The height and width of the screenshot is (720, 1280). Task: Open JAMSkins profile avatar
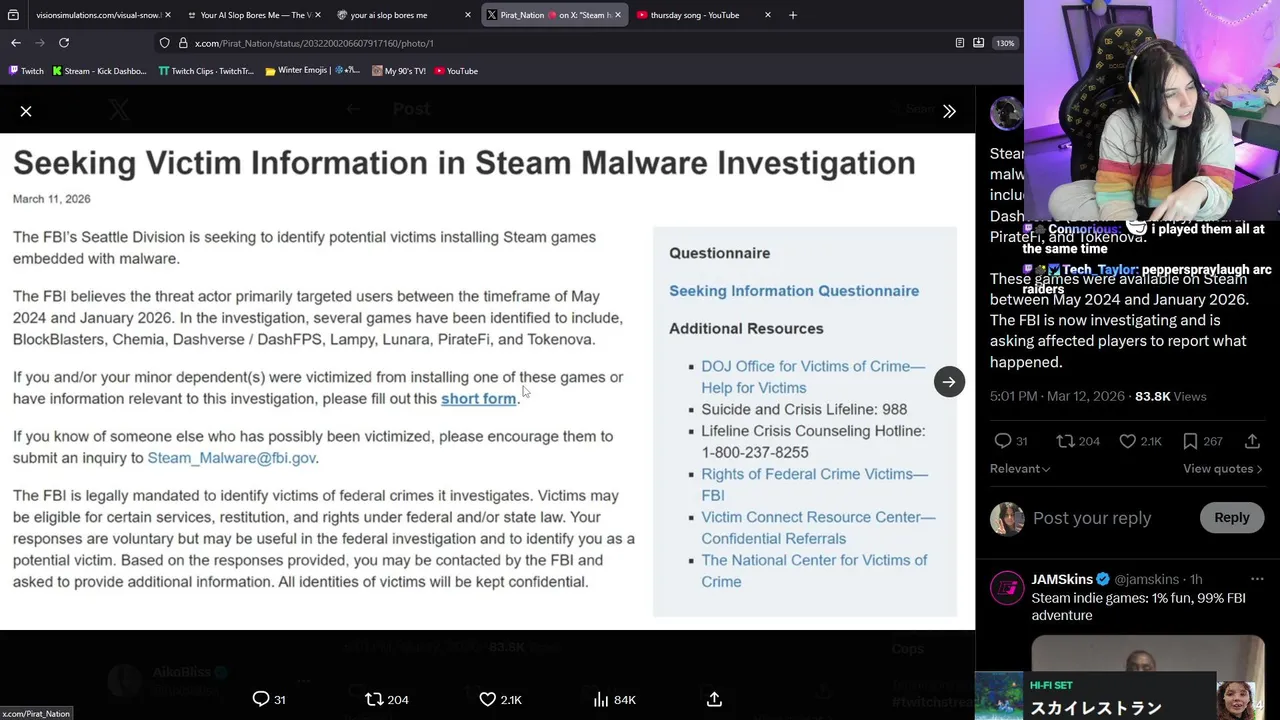[x=1007, y=588]
